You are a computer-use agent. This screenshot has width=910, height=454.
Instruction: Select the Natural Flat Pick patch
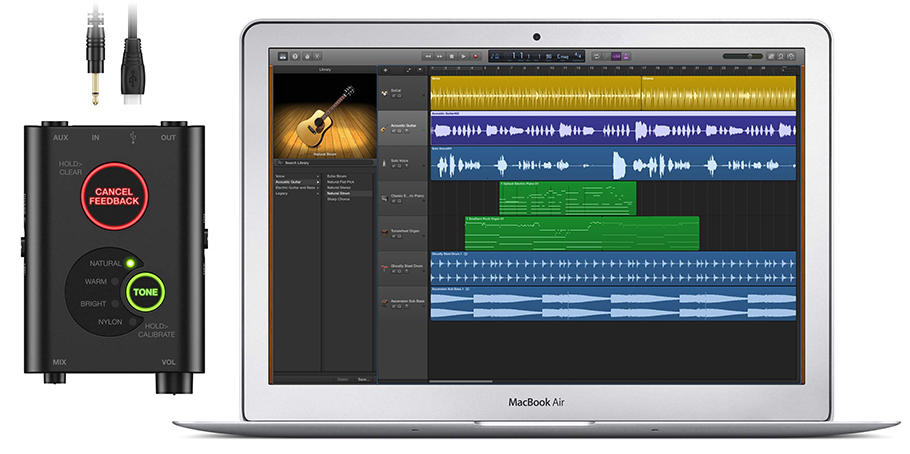pyautogui.click(x=341, y=182)
